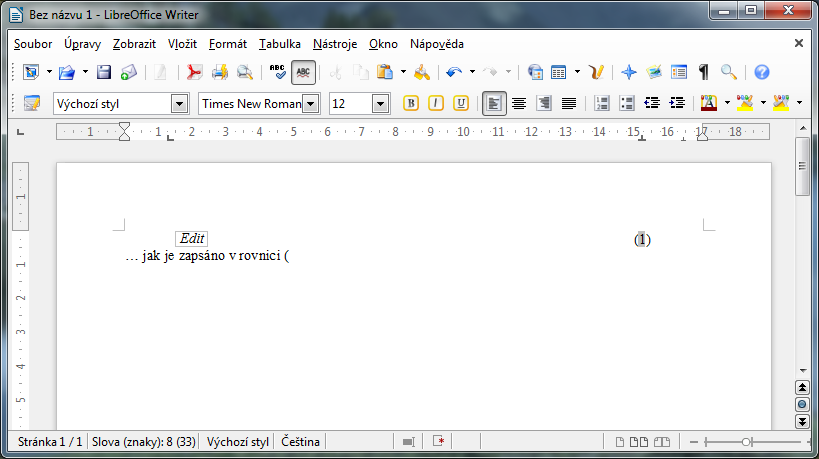Open the Styles and Formatting window

(31, 103)
